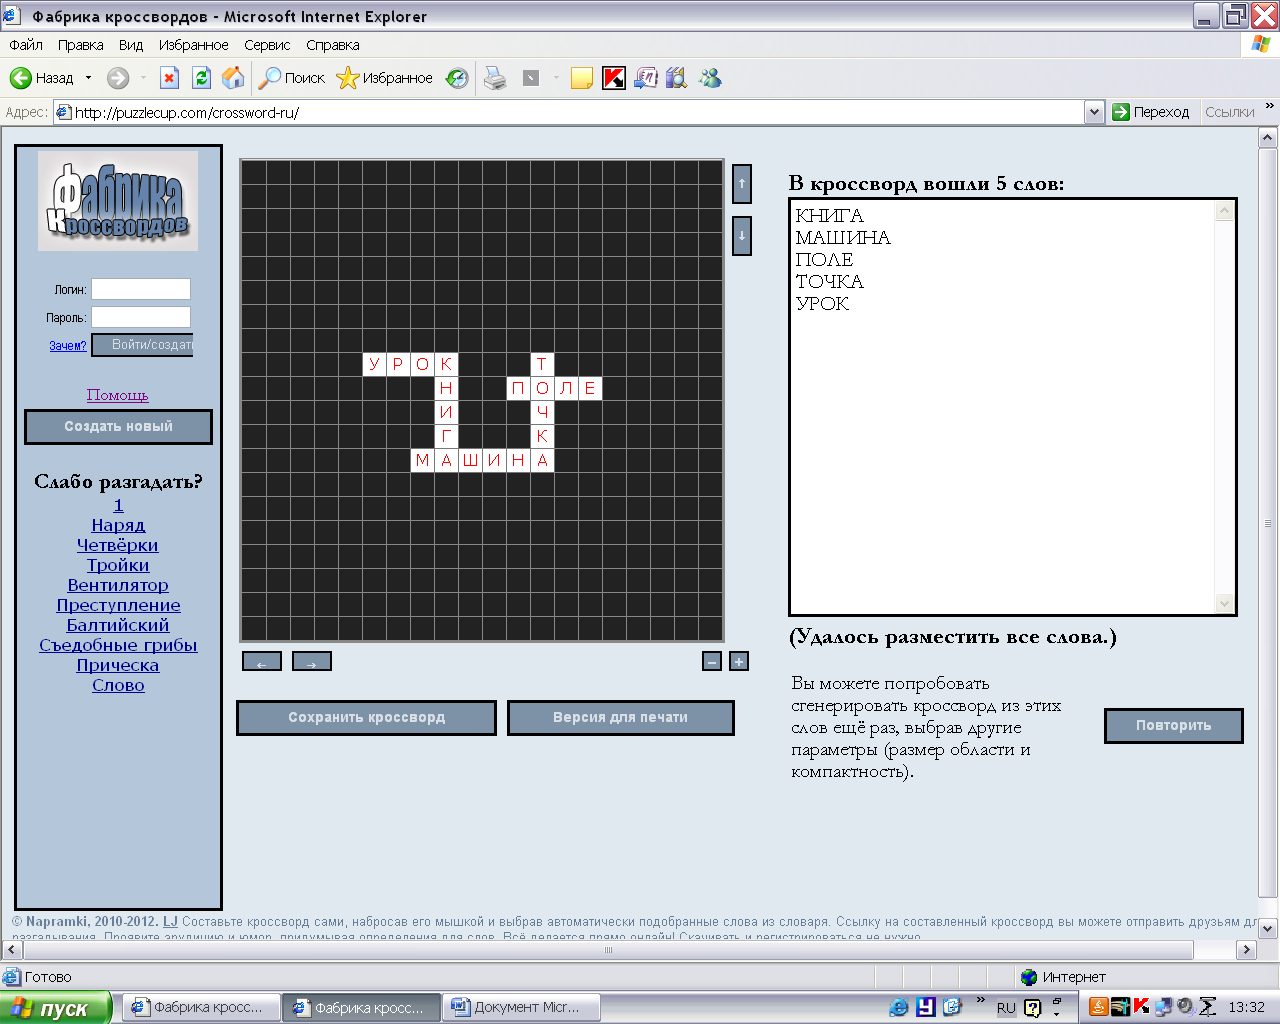Open the Сервис menu
1280x1024 pixels.
267,45
